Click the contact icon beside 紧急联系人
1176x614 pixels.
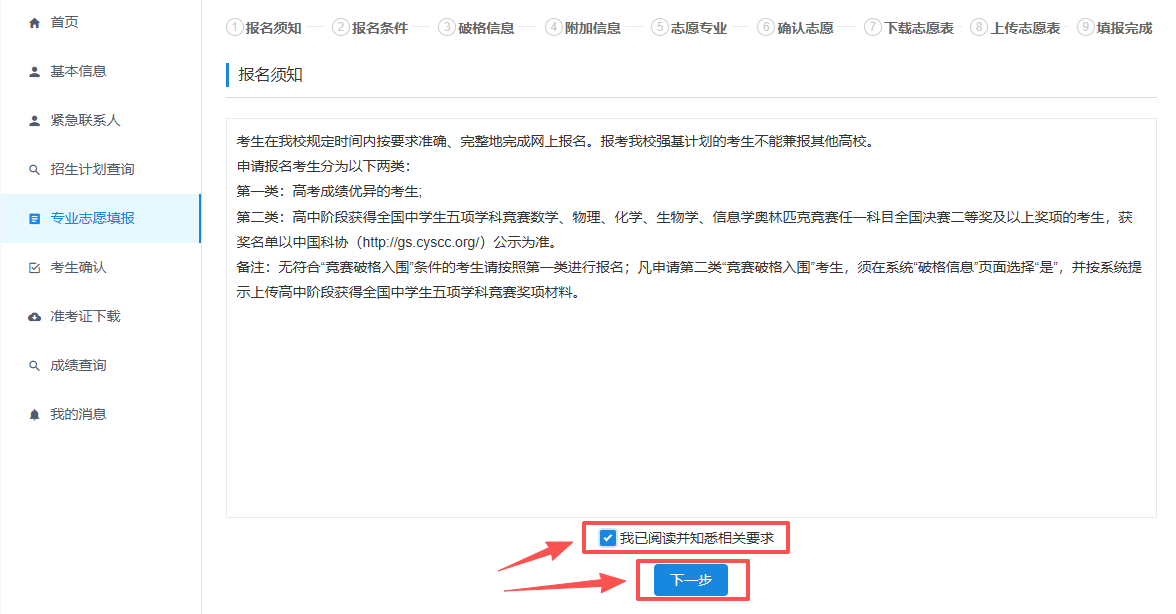35,120
